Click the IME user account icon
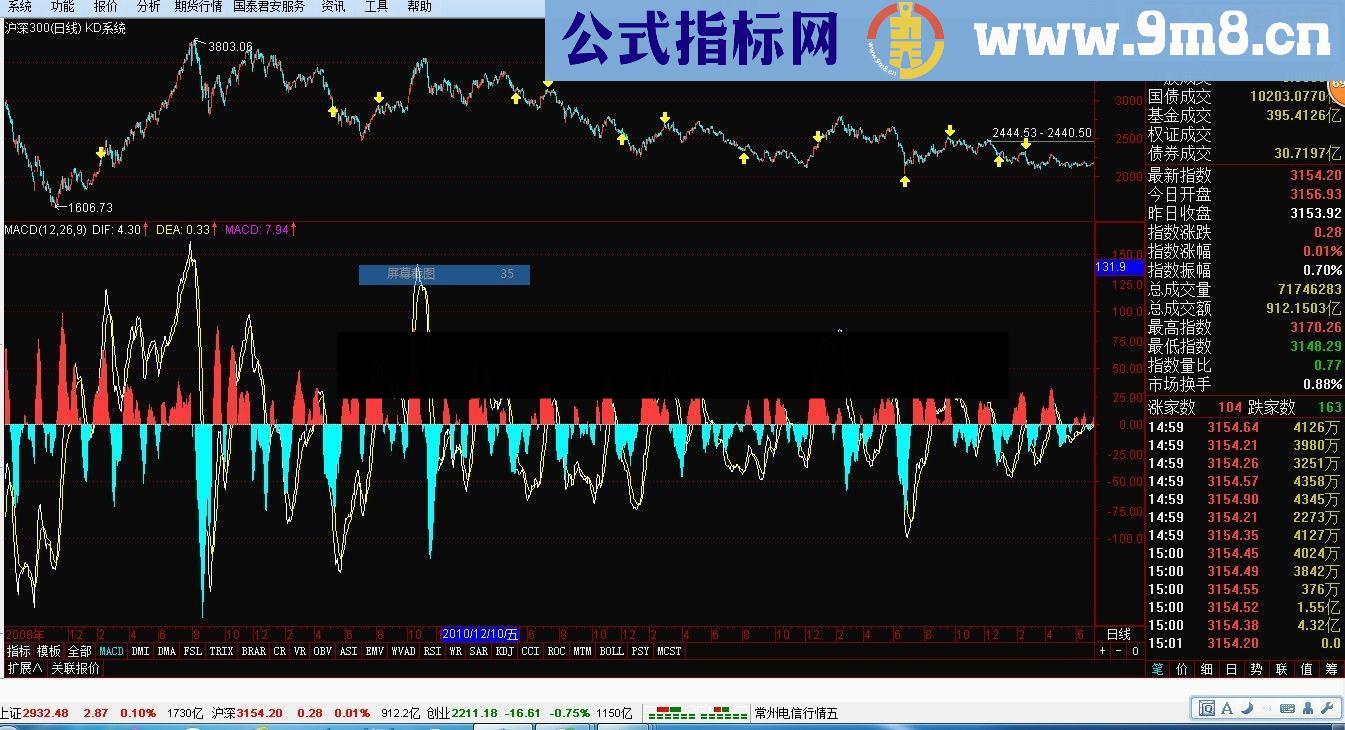This screenshot has height=730, width=1345. [1307, 709]
